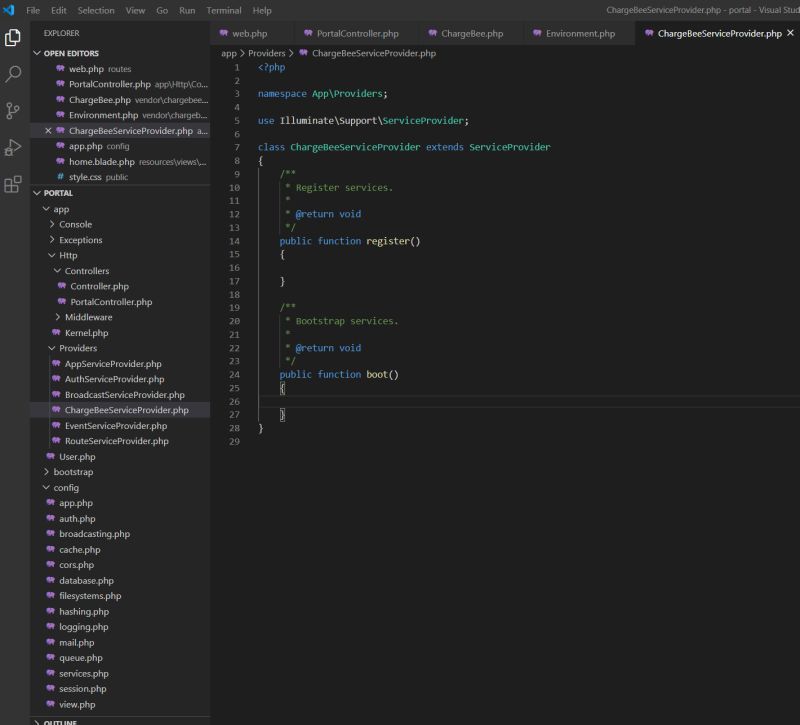Screen dimensions: 800x725
Task: Open ChargeBee.php in Open Editors list
Action: pyautogui.click(x=120, y=100)
